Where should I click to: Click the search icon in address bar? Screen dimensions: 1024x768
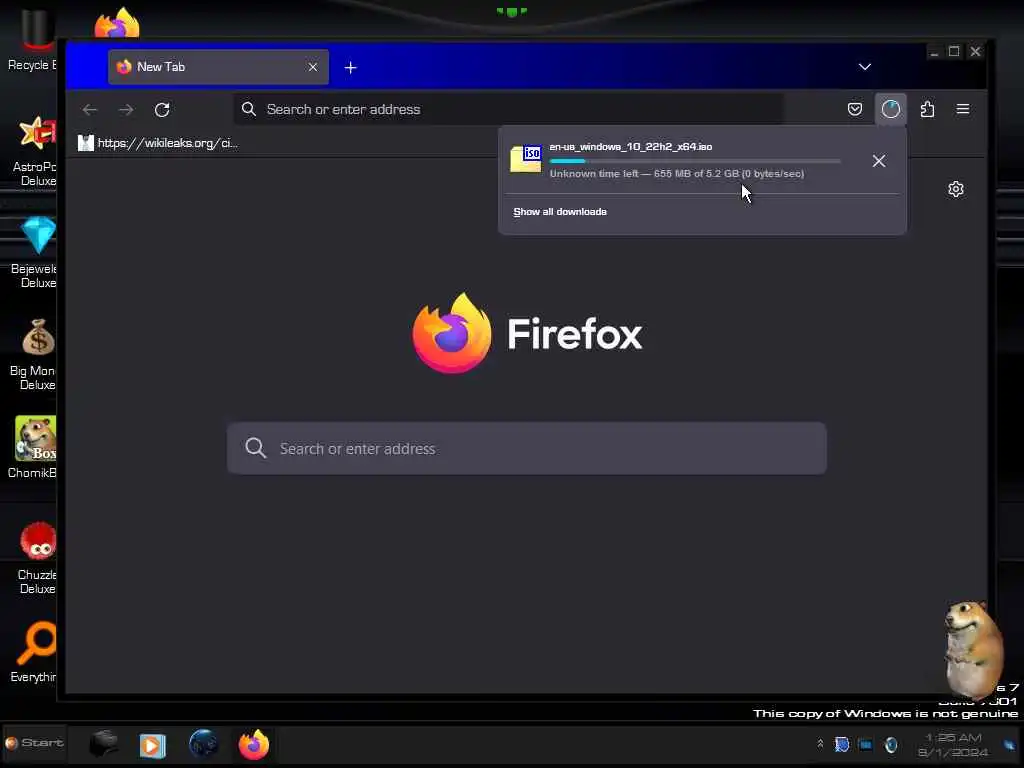(249, 109)
